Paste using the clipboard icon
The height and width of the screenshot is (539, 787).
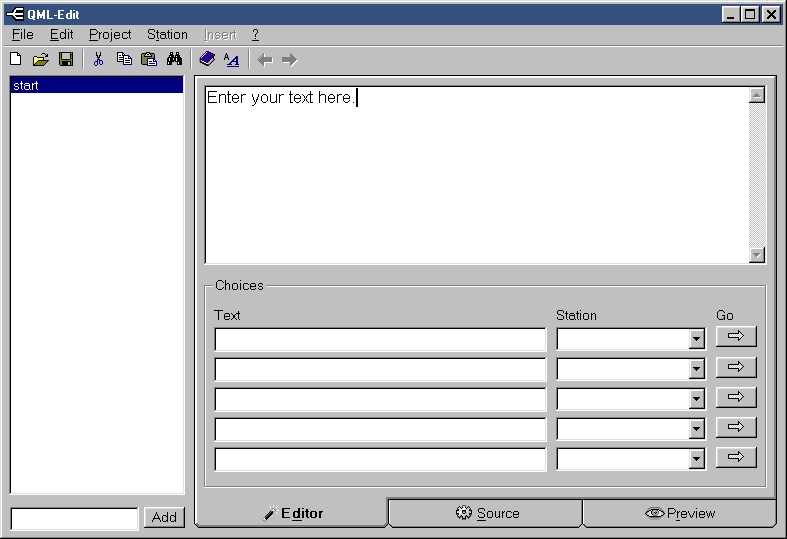click(149, 60)
